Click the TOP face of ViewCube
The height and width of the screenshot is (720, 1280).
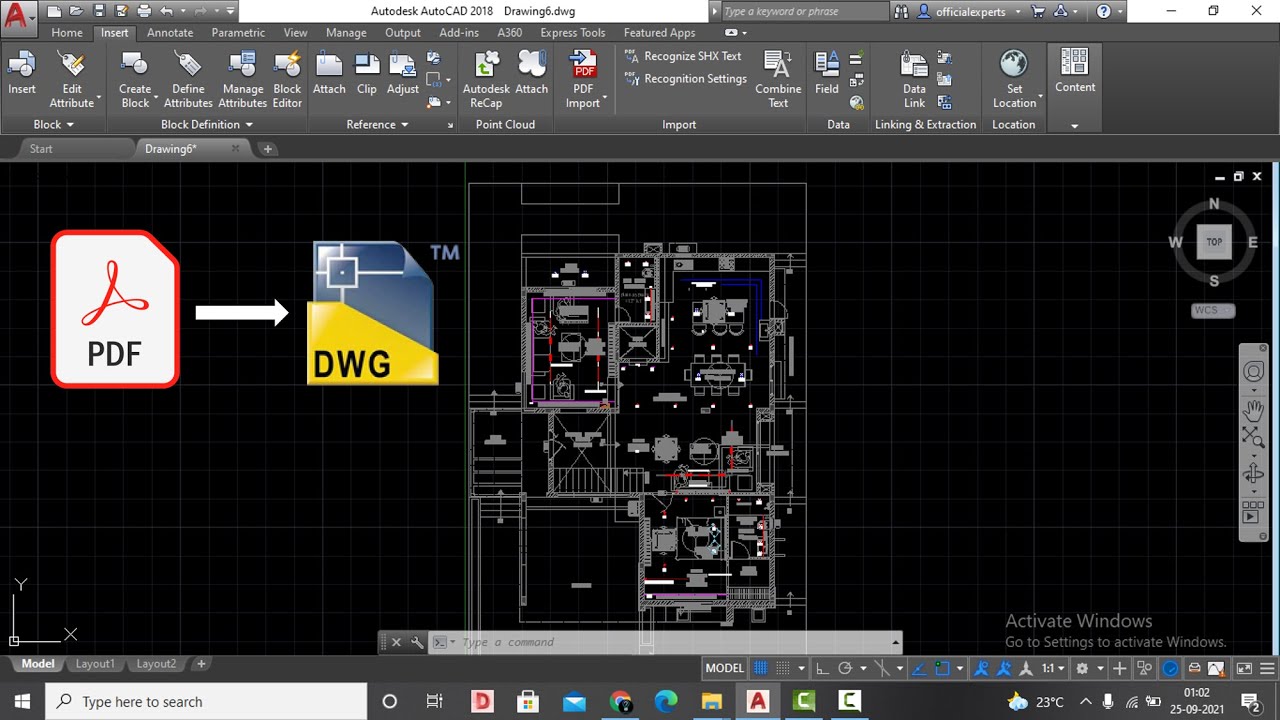click(x=1214, y=242)
